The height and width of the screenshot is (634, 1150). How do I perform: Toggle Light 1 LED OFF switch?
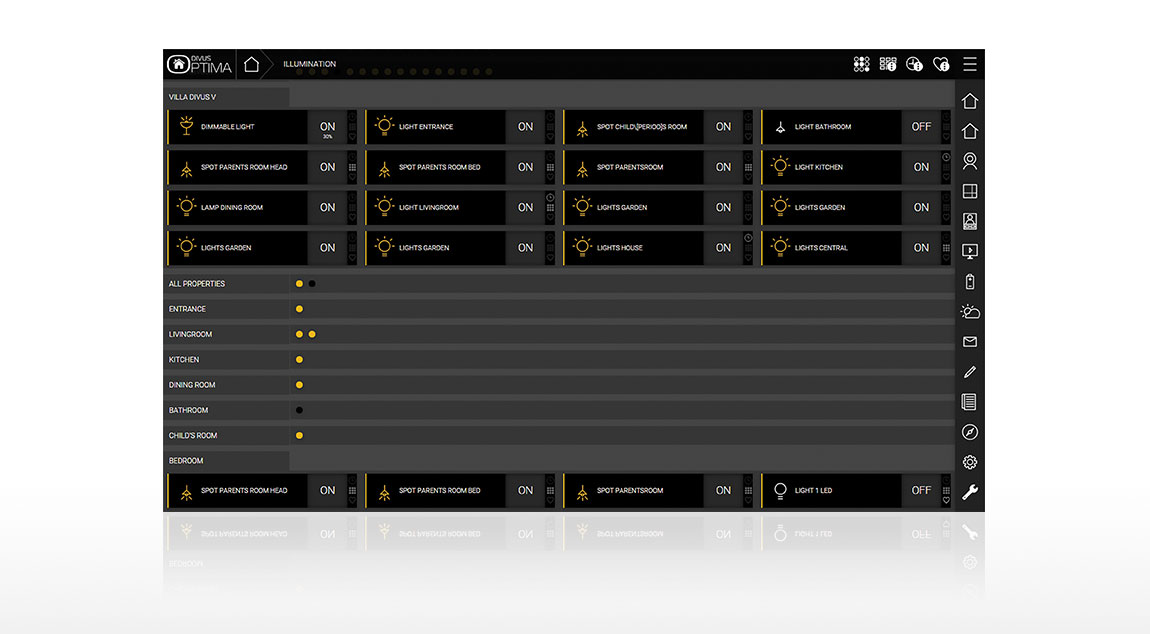click(920, 491)
